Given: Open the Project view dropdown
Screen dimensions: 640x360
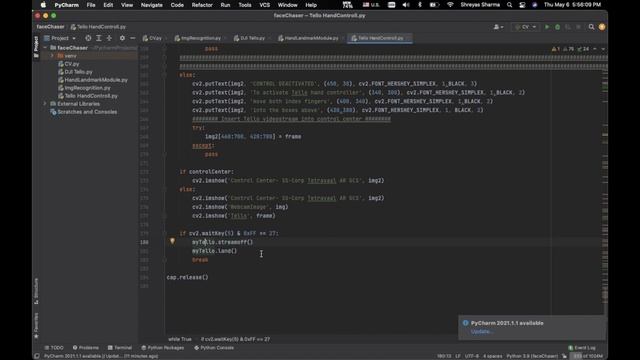Looking at the screenshot, I should click(60, 38).
